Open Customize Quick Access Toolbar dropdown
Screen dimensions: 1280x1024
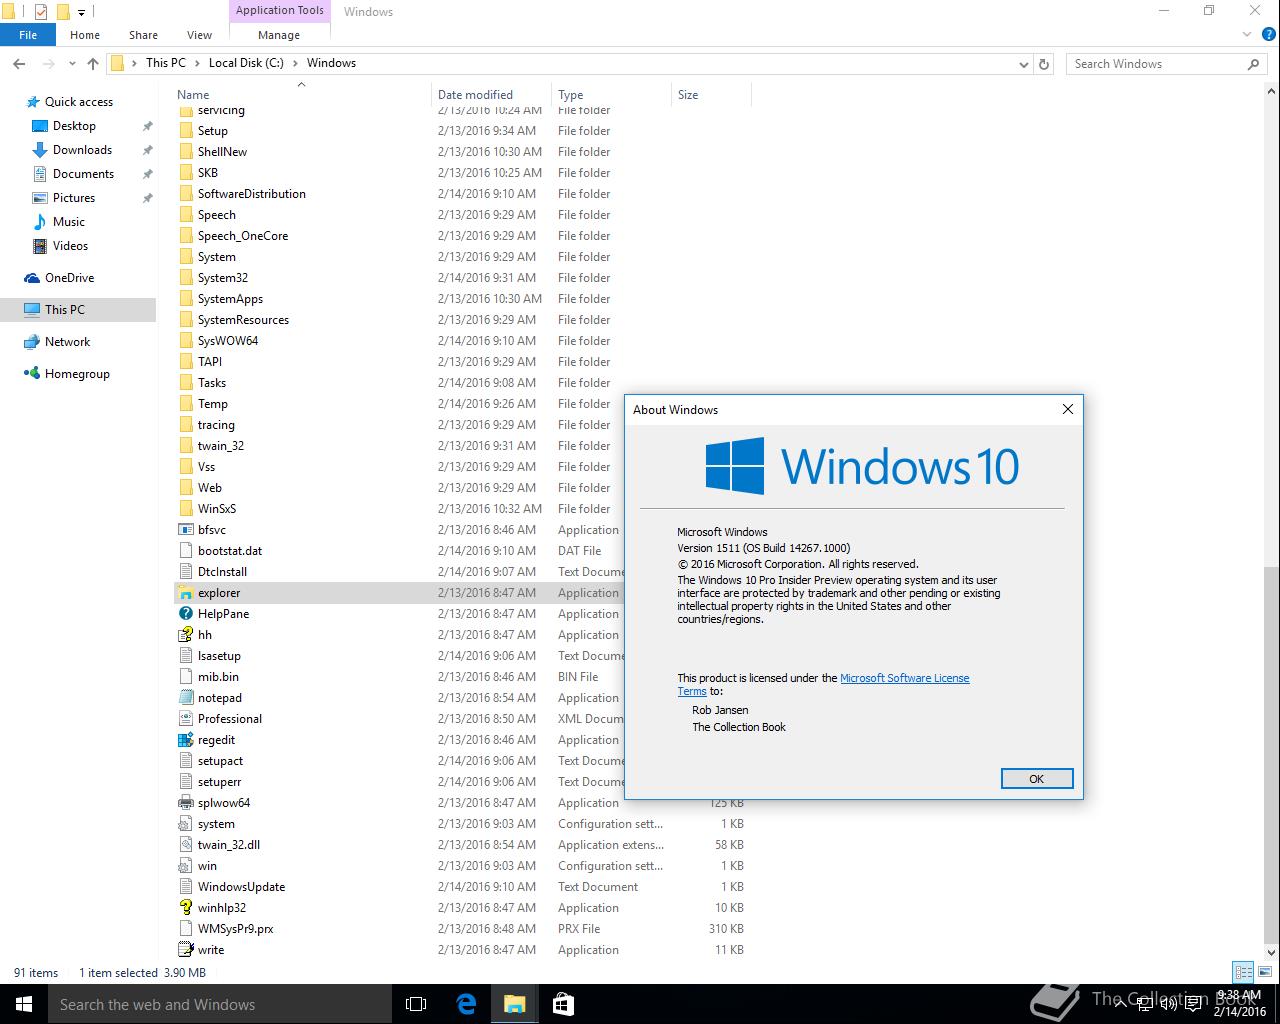click(x=81, y=12)
